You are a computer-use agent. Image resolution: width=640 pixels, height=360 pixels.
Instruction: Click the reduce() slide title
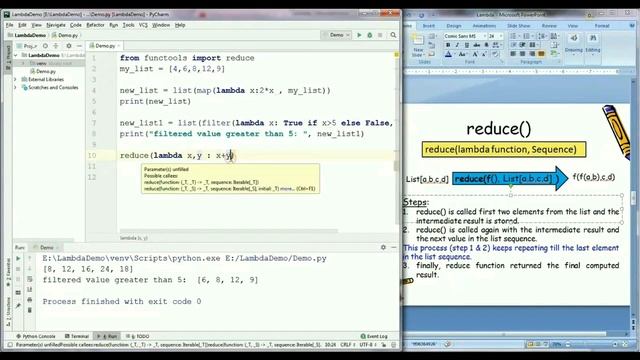(499, 129)
